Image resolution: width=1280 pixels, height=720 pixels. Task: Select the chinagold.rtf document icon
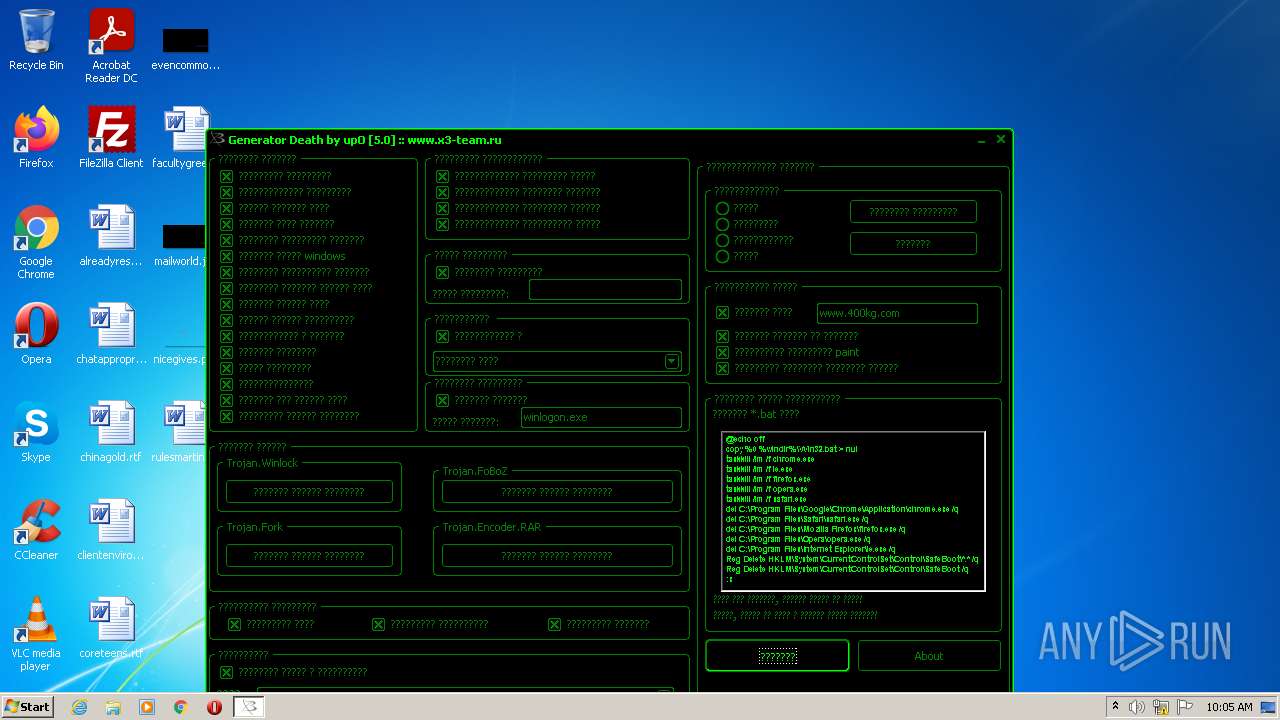111,432
